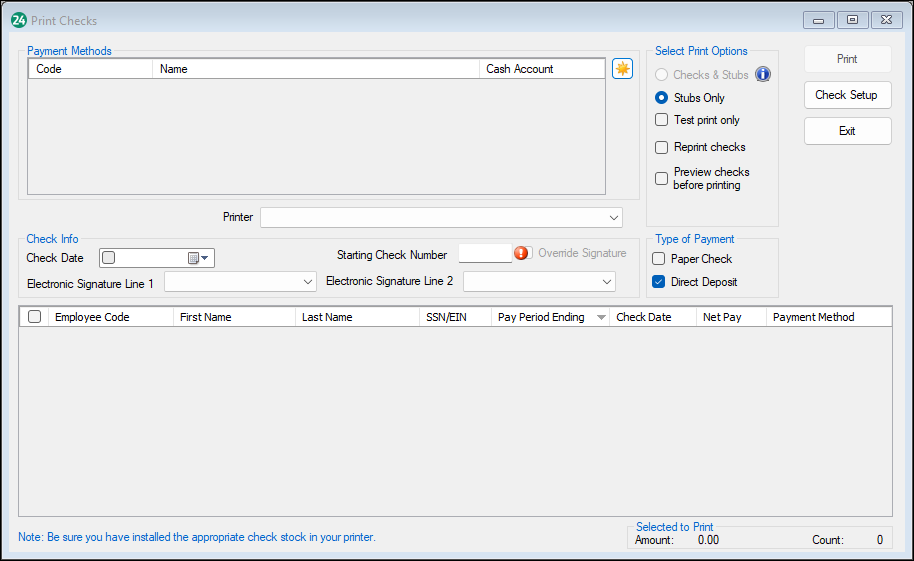The image size is (914, 561).
Task: Click the Print Checks app icon in title bar
Action: pos(18,20)
